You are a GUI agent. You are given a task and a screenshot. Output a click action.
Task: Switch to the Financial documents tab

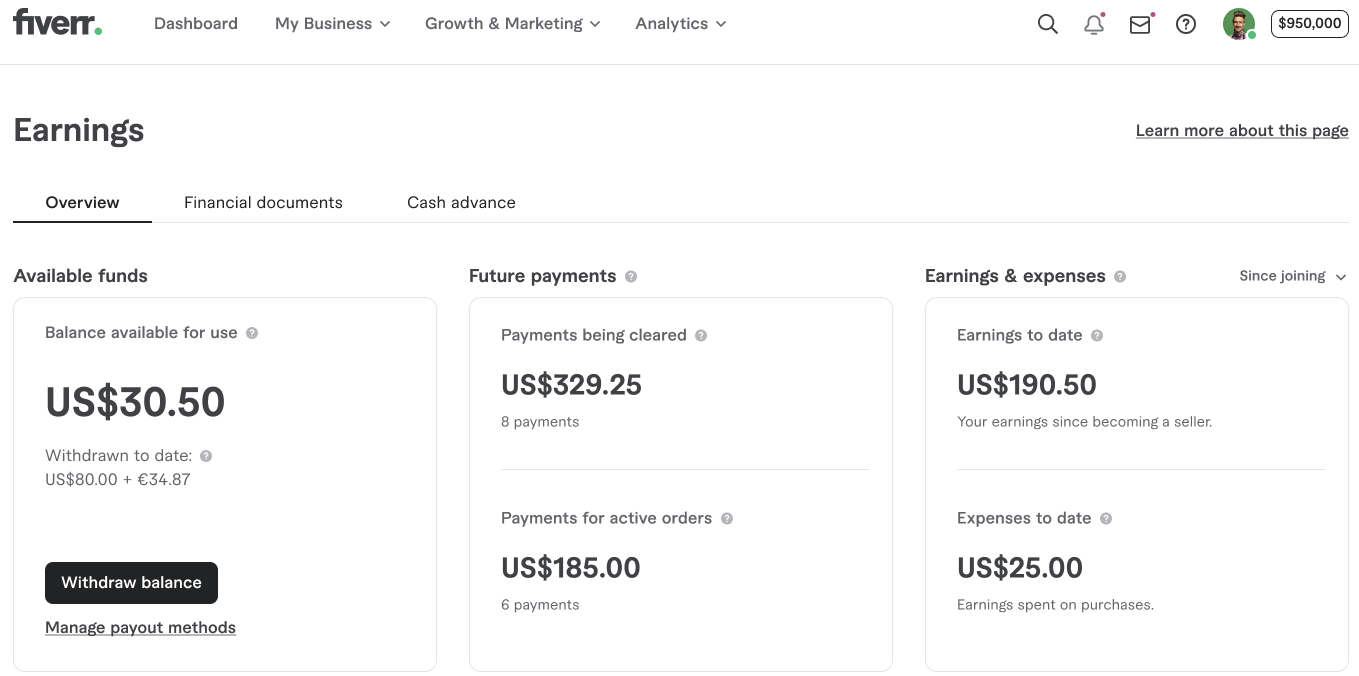(263, 202)
